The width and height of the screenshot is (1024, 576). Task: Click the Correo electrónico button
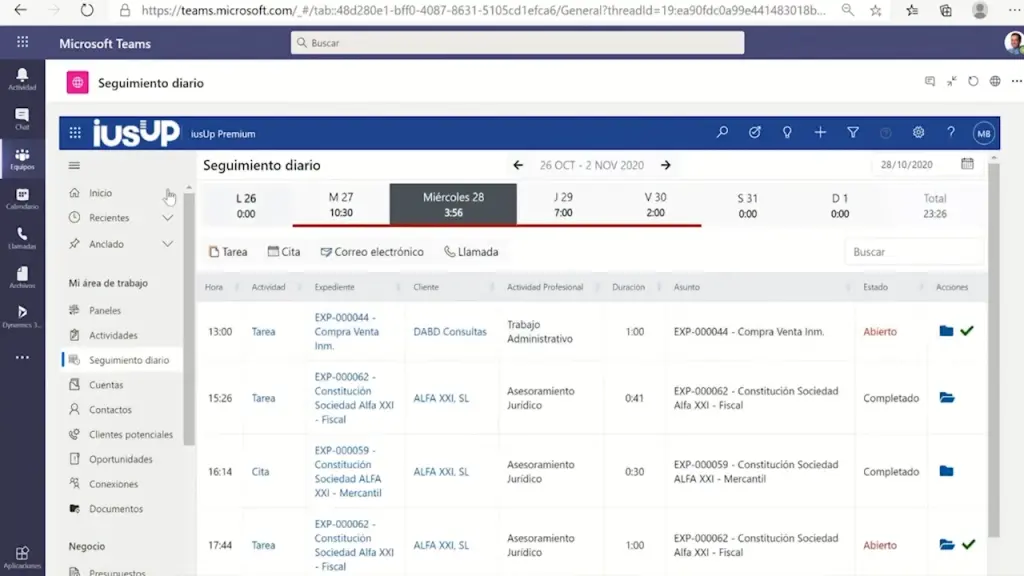tap(372, 252)
